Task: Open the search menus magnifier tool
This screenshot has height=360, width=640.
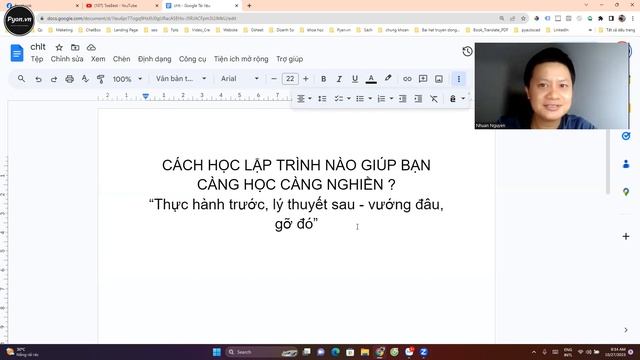Action: click(x=22, y=79)
